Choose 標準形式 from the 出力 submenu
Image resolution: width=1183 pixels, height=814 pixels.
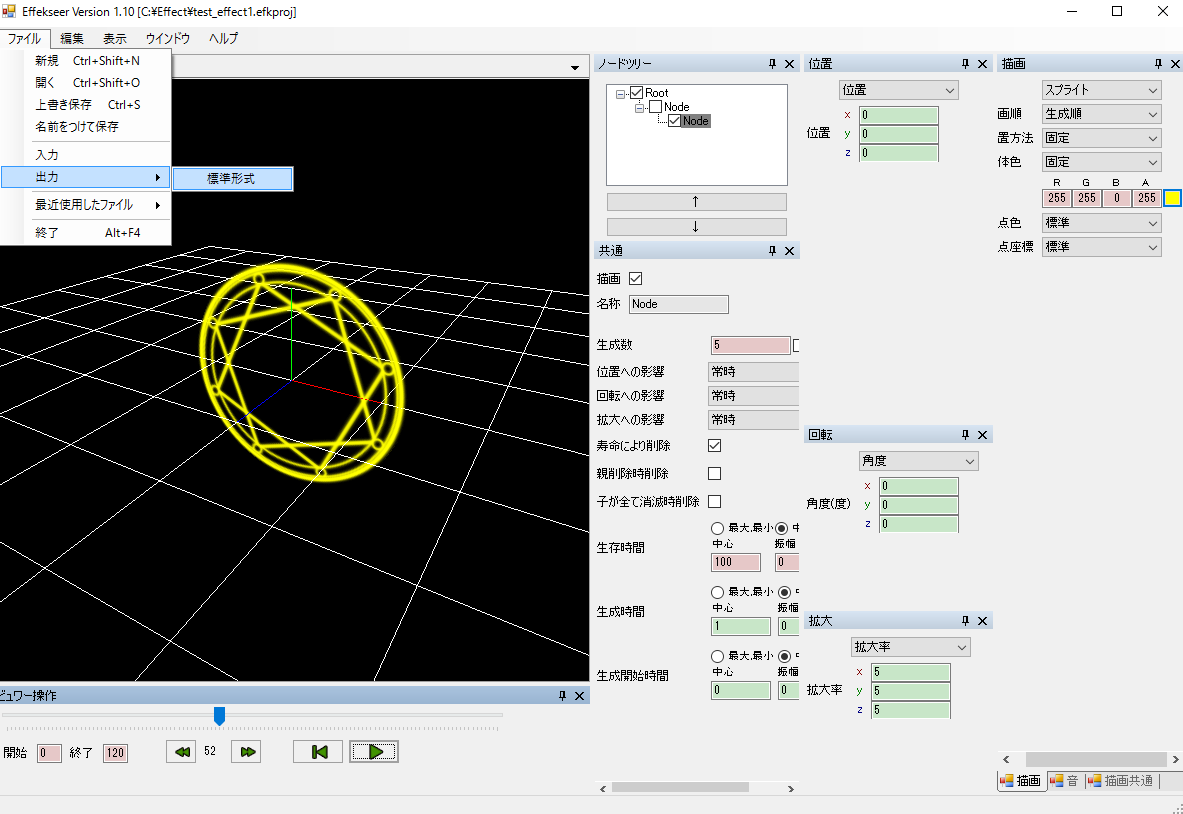tap(232, 179)
